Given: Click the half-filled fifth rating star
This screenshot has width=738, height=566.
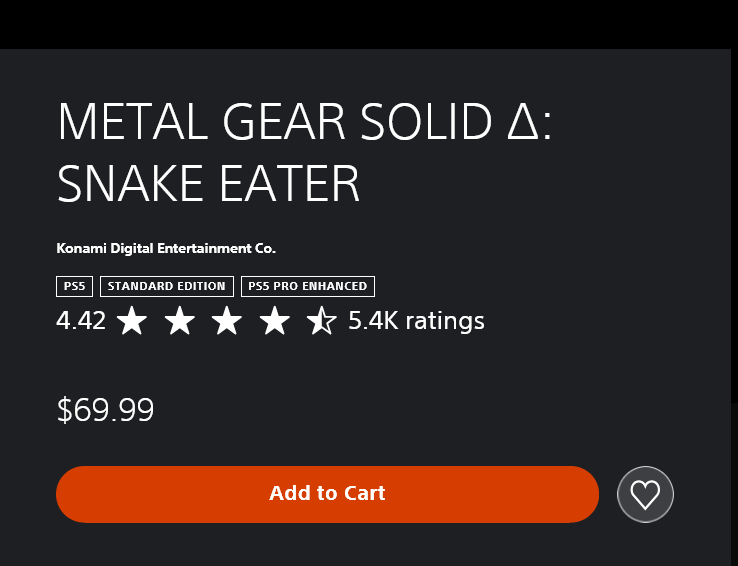Looking at the screenshot, I should 321,321.
